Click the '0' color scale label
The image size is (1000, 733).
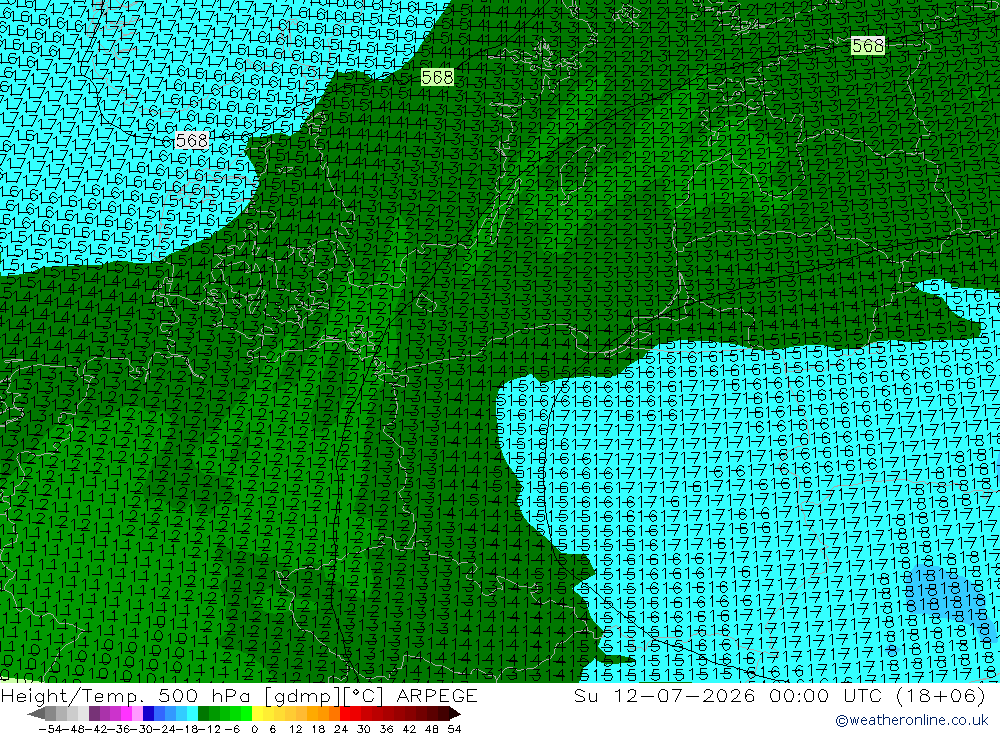coord(254,729)
